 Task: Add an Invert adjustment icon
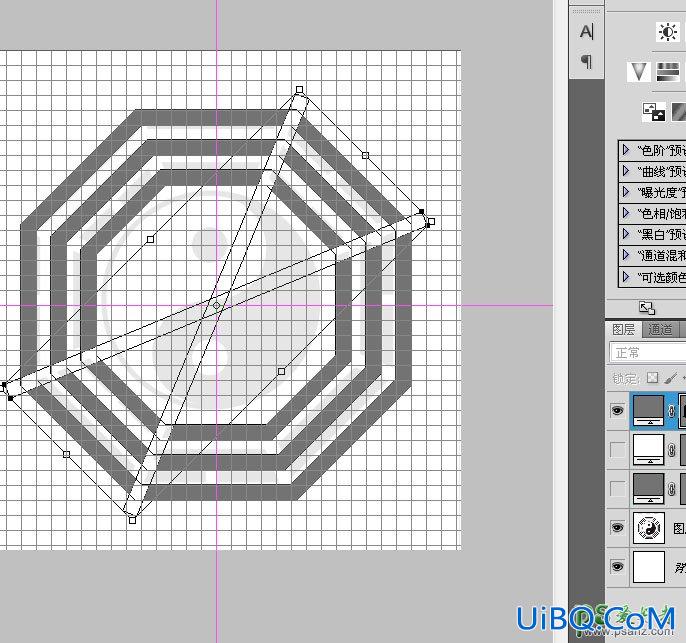coord(654,112)
